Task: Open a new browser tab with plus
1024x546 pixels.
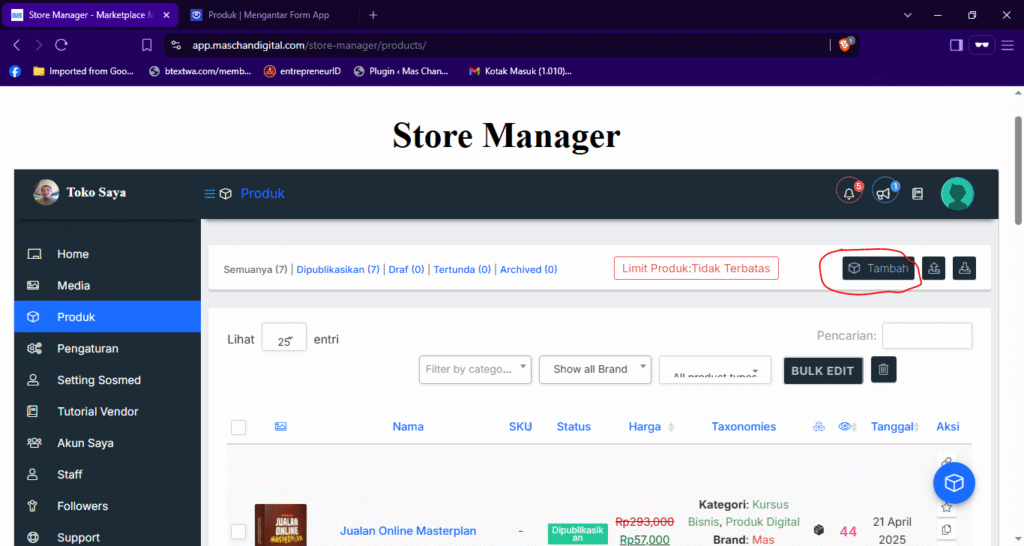Action: click(x=373, y=15)
